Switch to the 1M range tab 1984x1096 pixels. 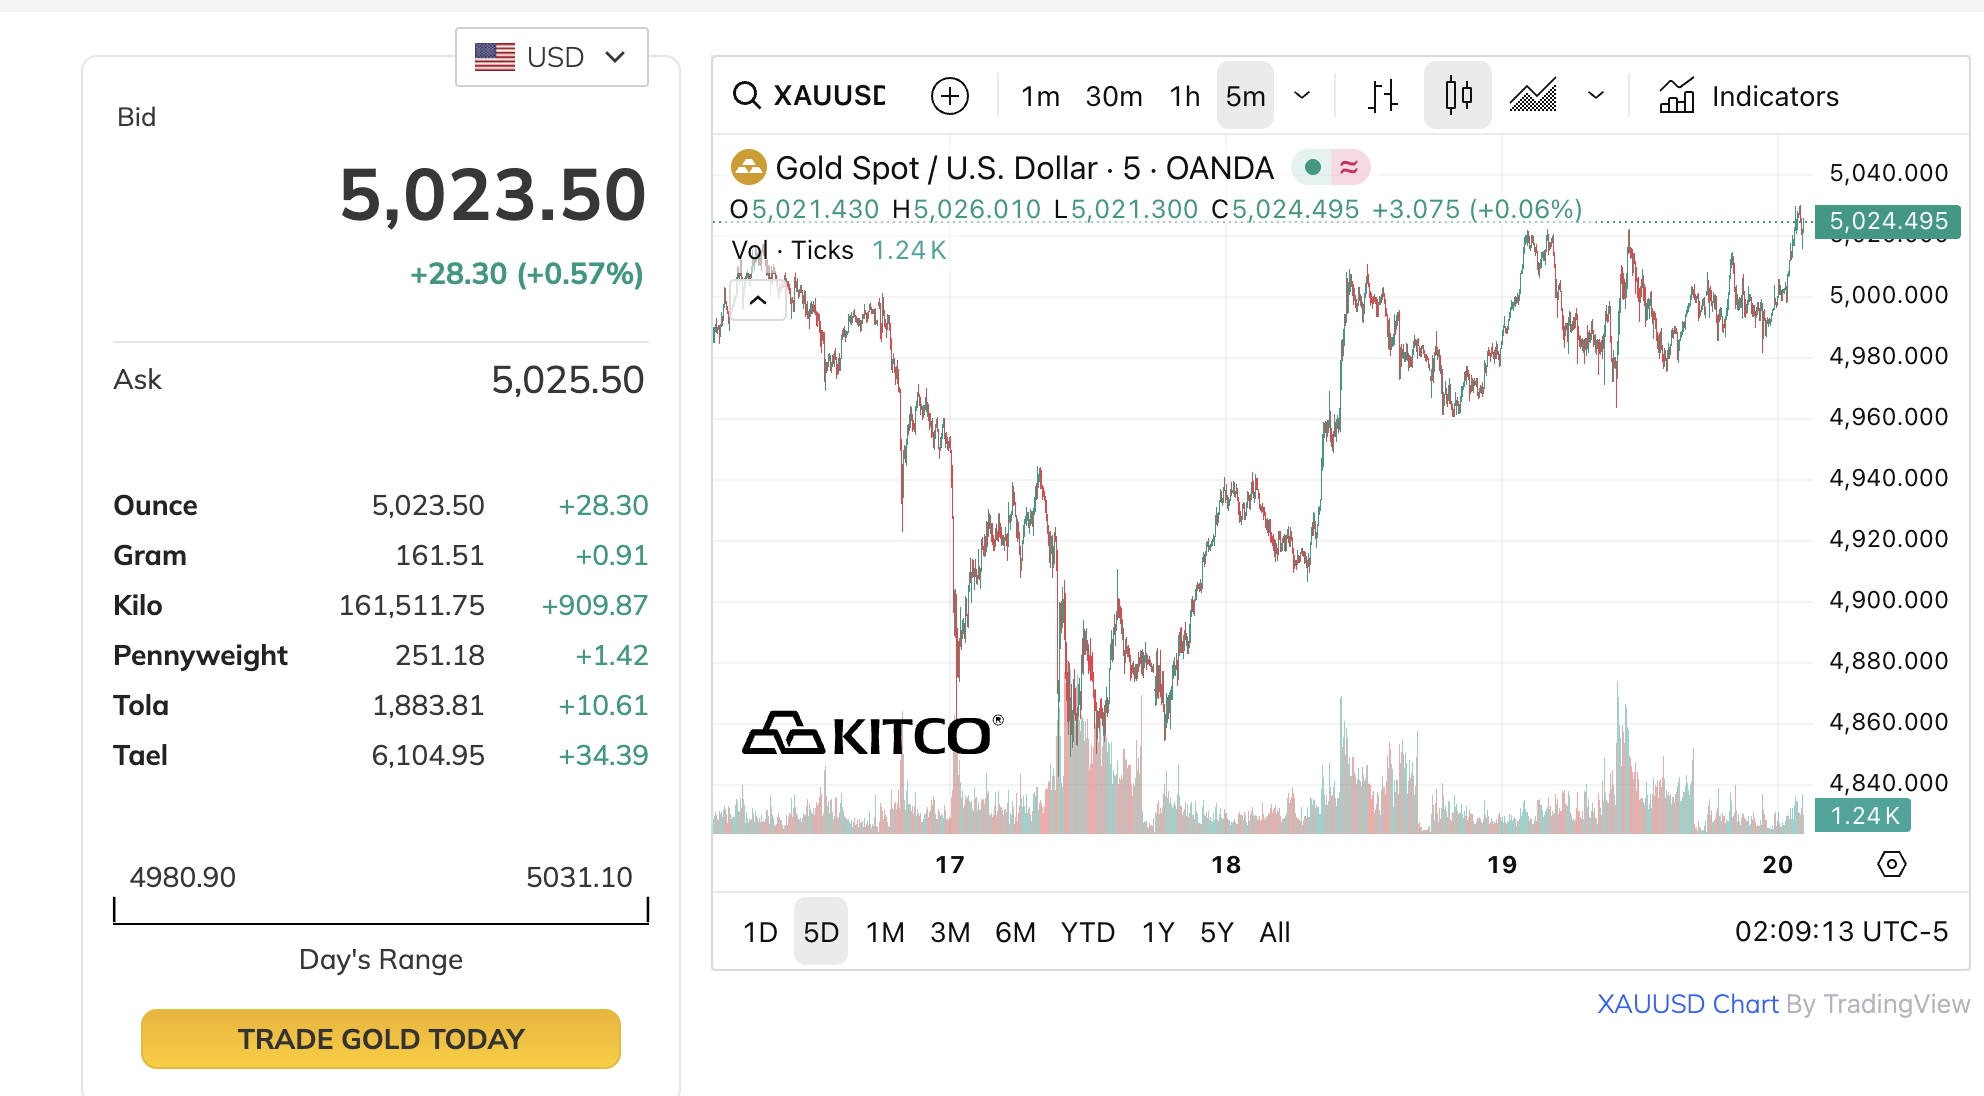pos(885,932)
